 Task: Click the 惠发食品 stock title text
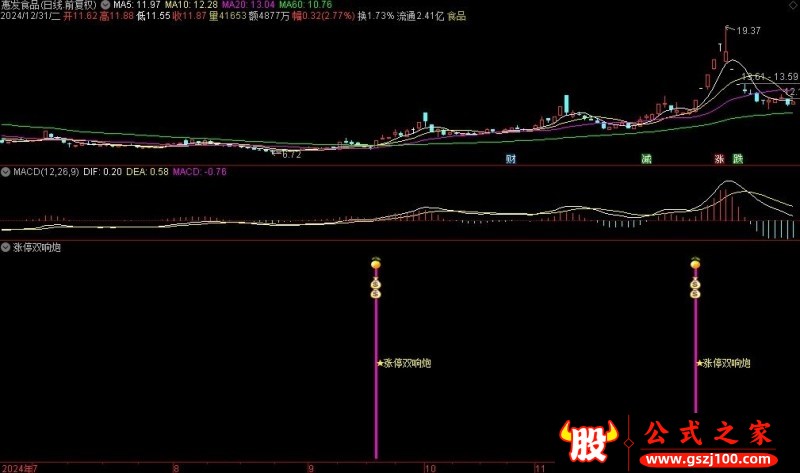(x=20, y=5)
